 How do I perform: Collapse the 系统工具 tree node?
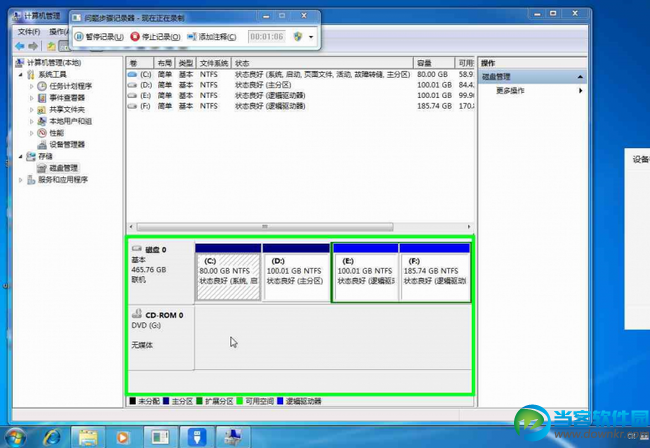click(x=21, y=75)
